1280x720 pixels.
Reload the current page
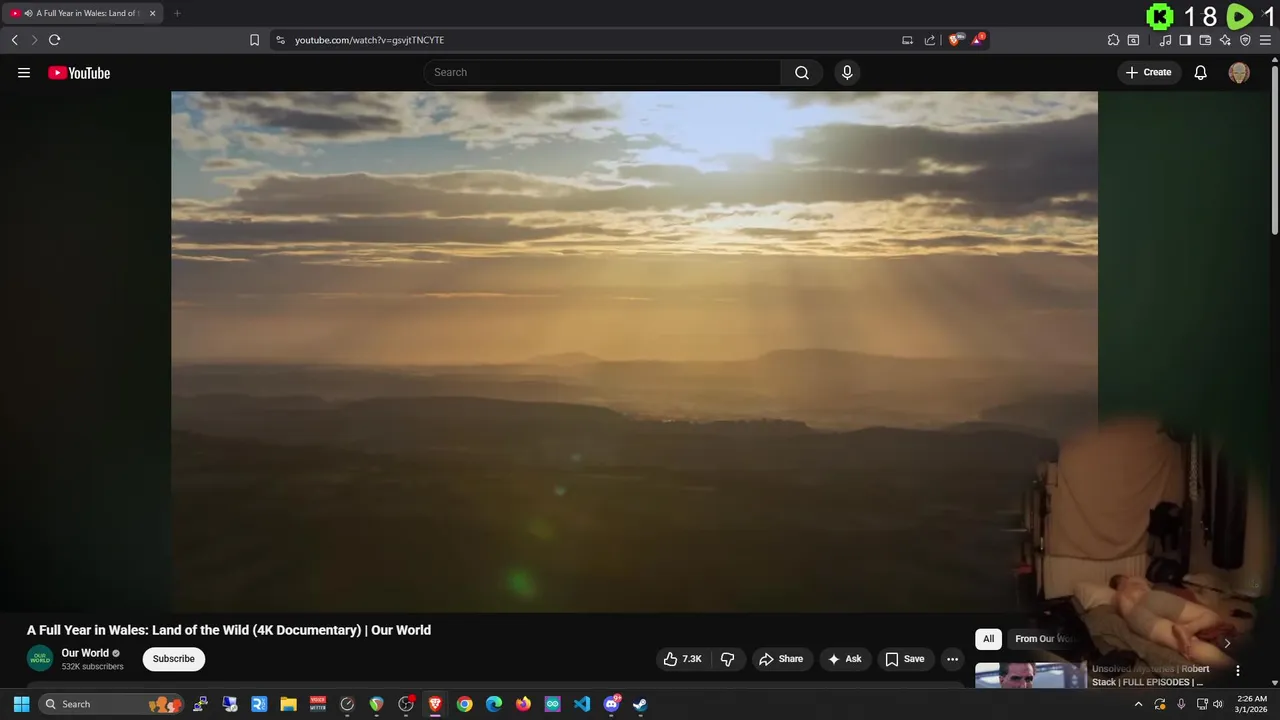pyautogui.click(x=55, y=40)
